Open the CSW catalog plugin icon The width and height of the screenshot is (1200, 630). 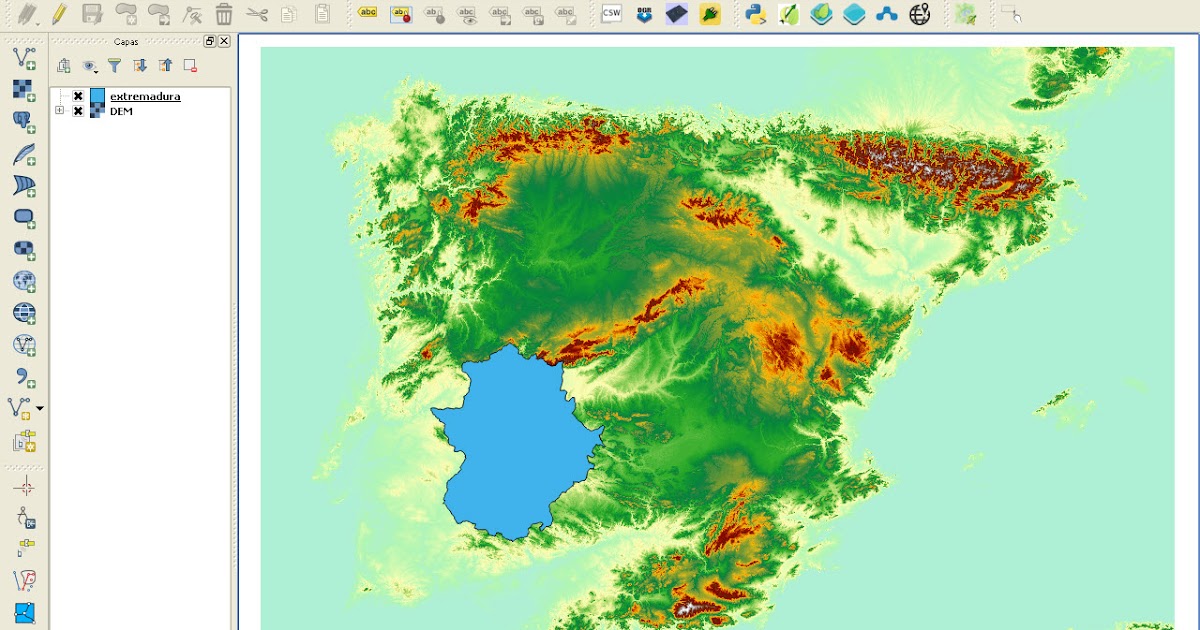[609, 14]
